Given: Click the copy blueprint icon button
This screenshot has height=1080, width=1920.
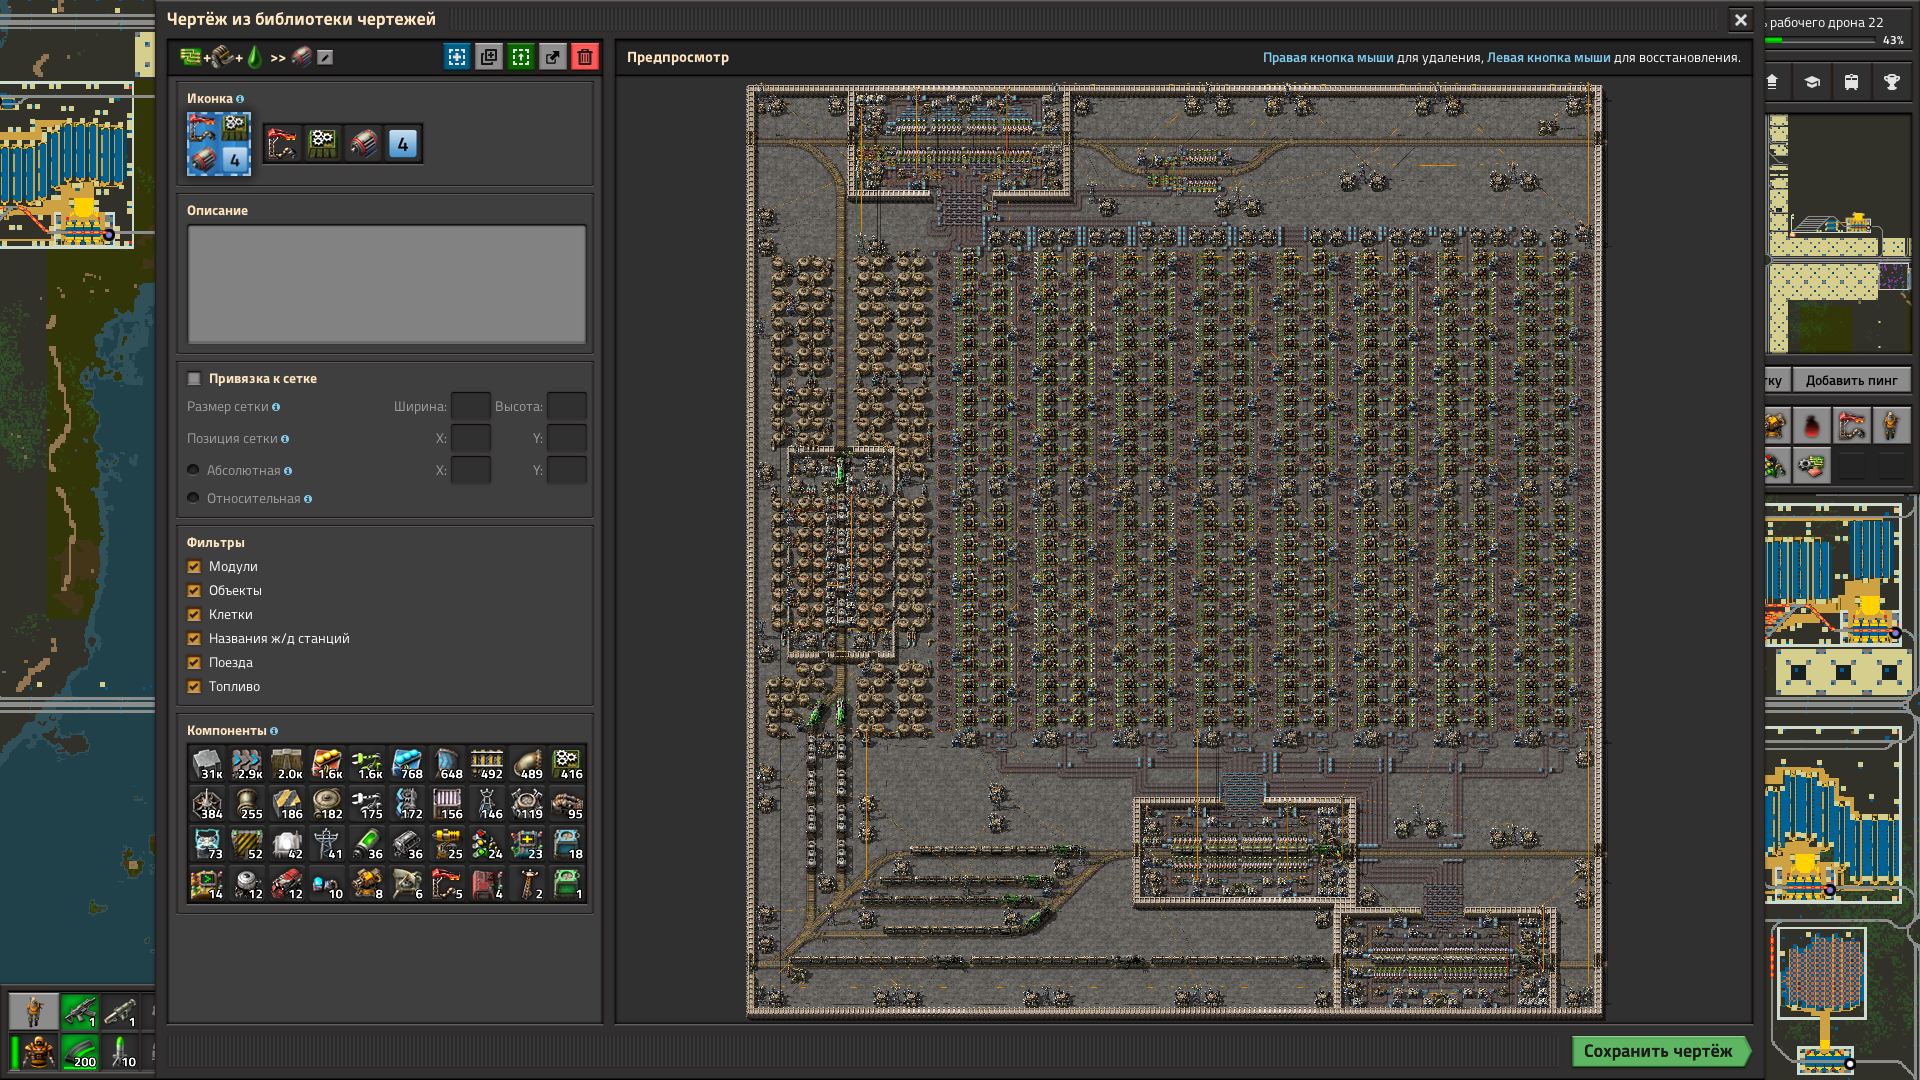Looking at the screenshot, I should [489, 57].
